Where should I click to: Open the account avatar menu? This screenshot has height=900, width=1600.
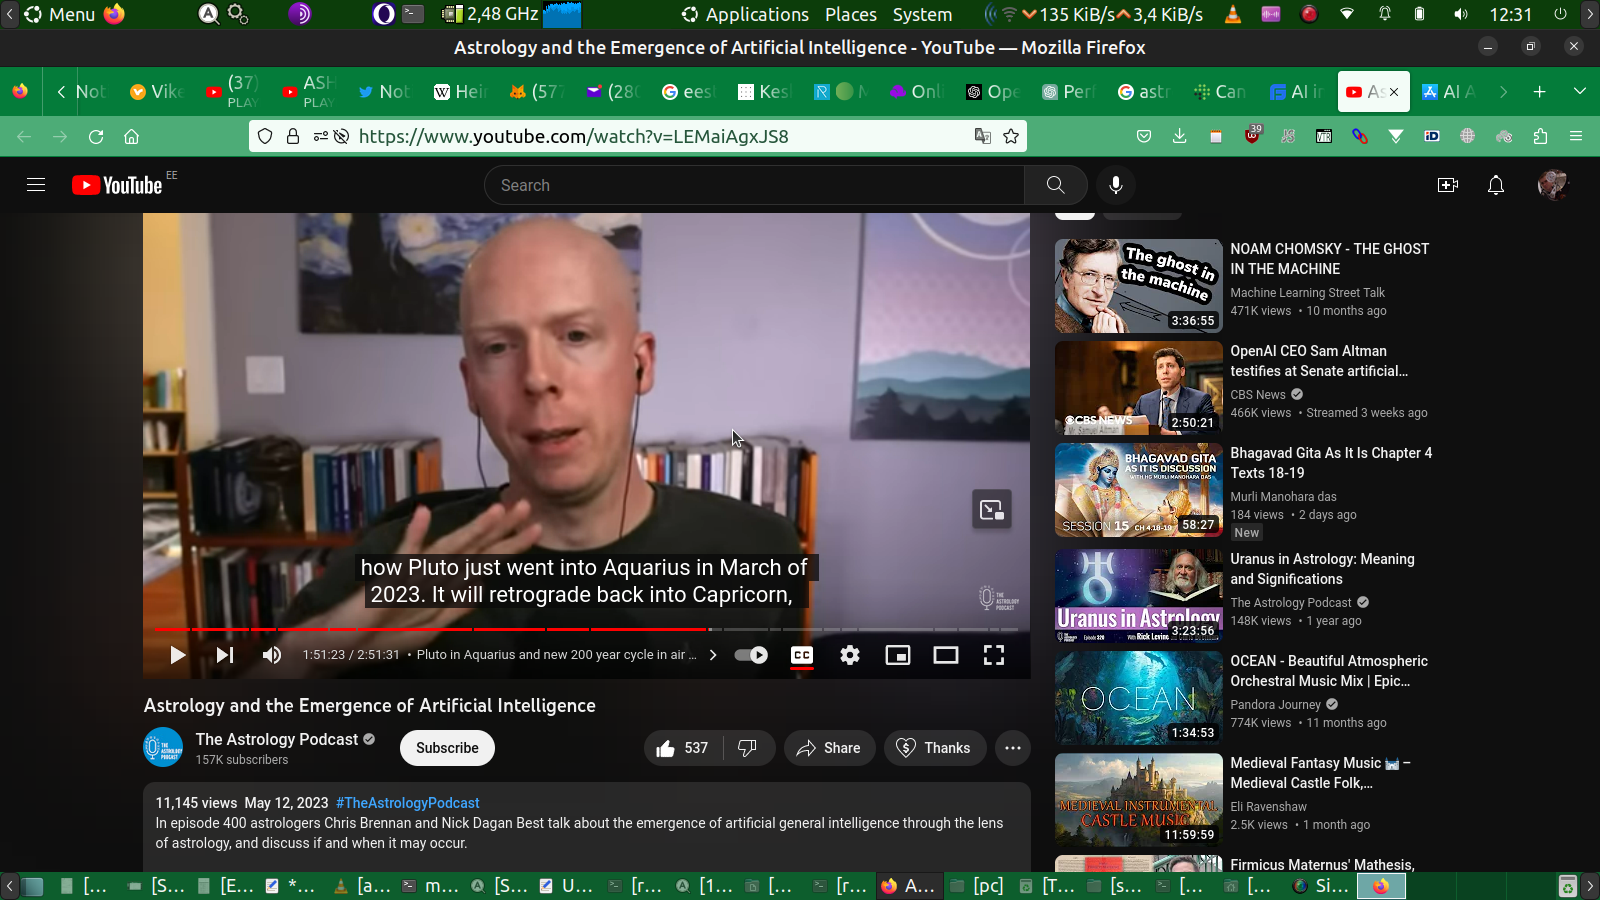point(1552,185)
